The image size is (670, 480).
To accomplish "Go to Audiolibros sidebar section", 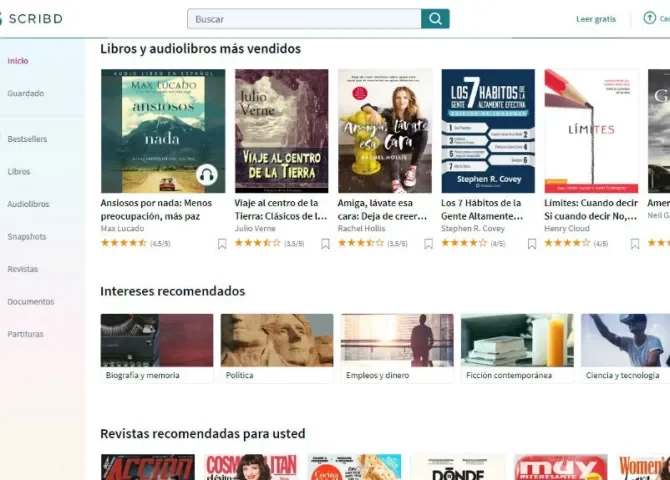I will point(28,204).
